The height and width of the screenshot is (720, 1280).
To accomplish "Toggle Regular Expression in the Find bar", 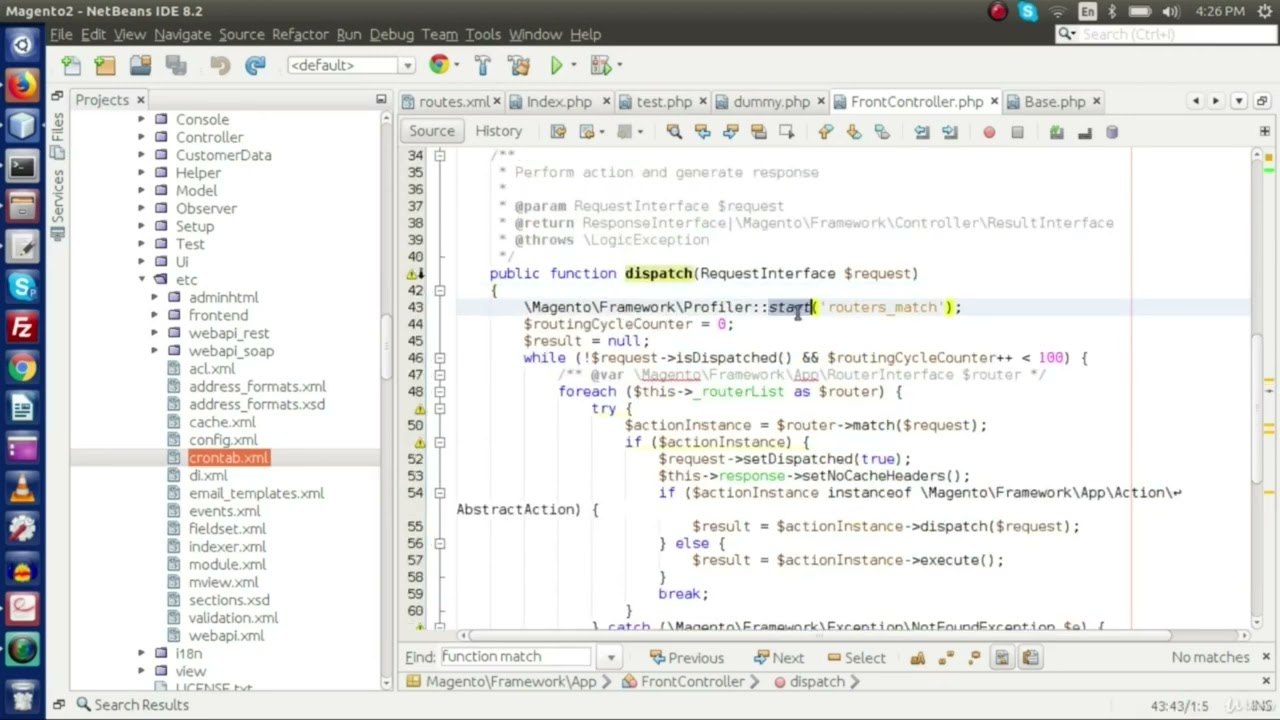I will 975,657.
